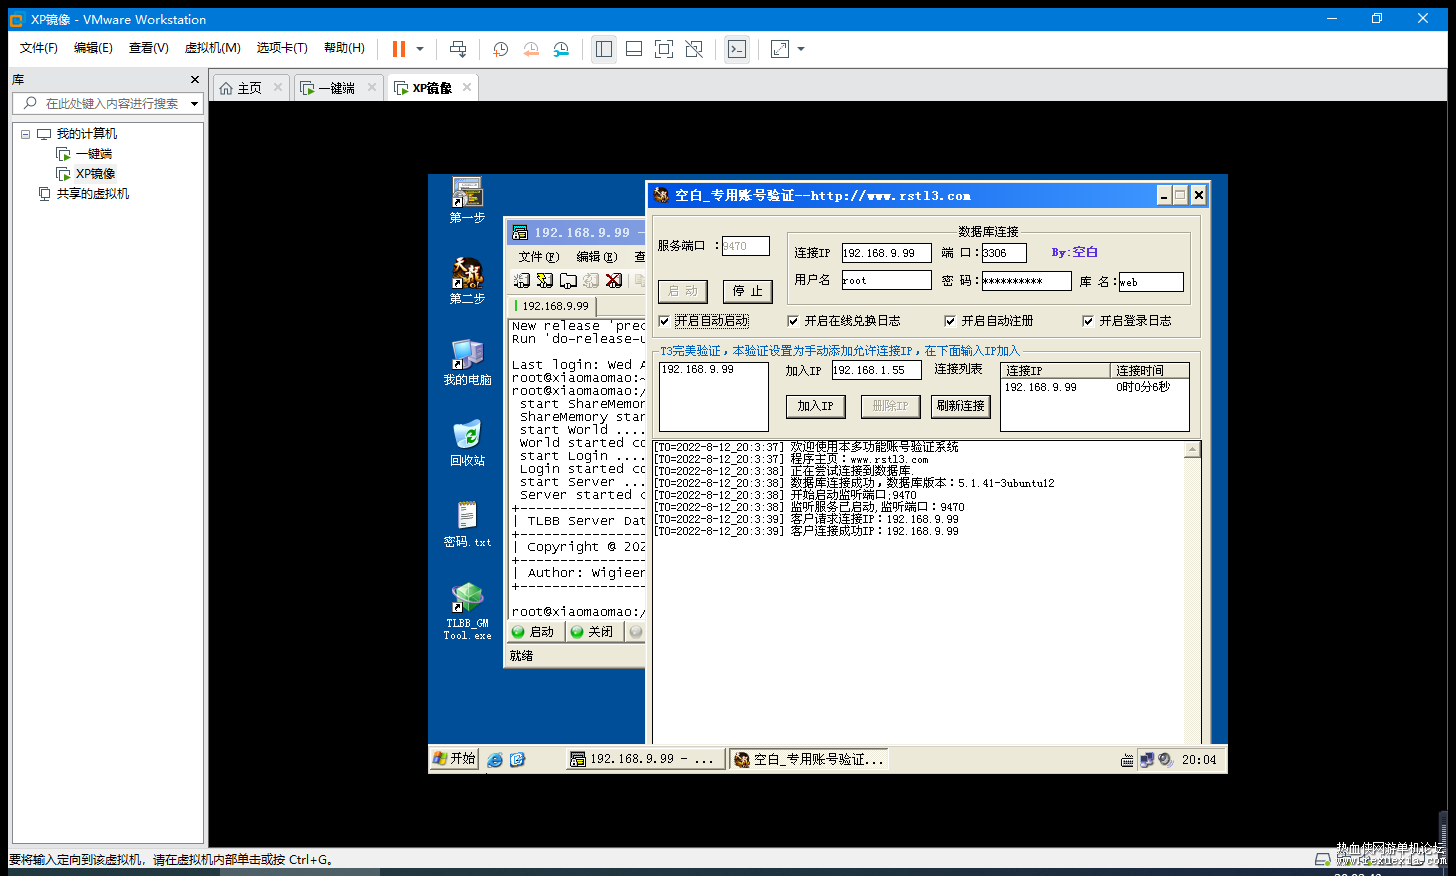Open 文件(F) menu in the 192.168.9.99 window
This screenshot has height=876, width=1456.
[538, 257]
